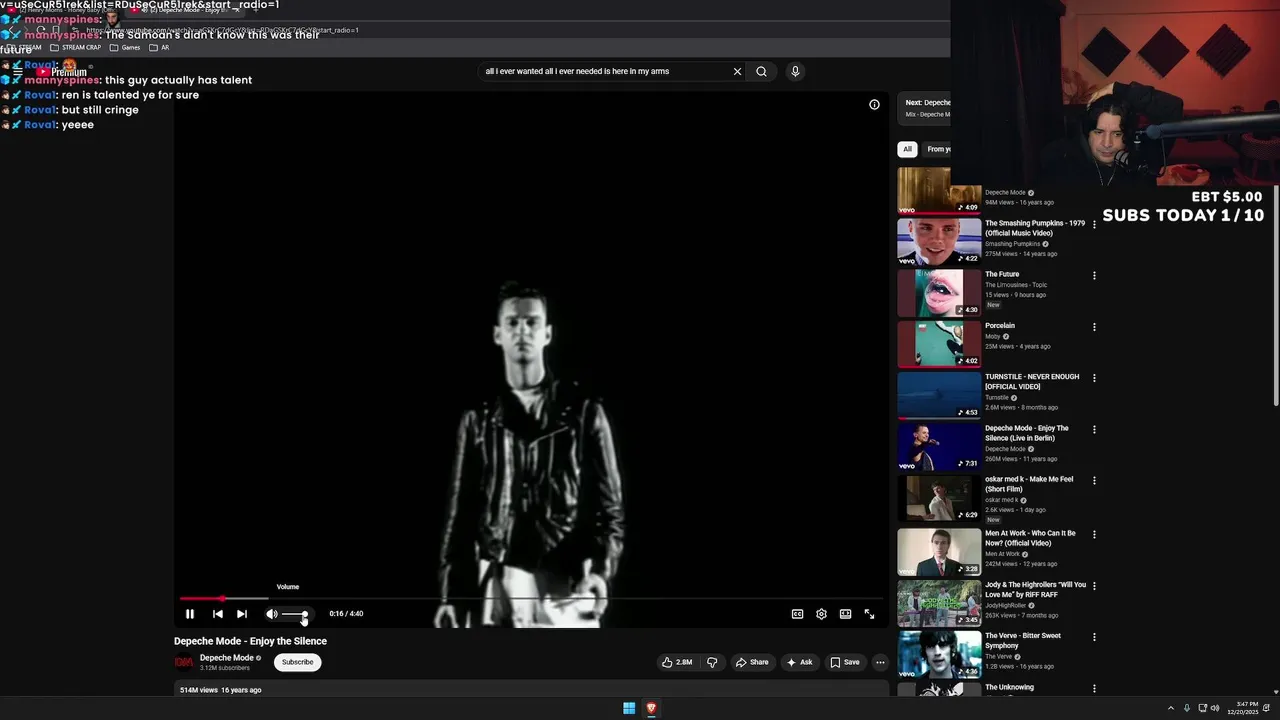
Task: Open the STREAM CRAP bookmark folder
Action: [76, 47]
